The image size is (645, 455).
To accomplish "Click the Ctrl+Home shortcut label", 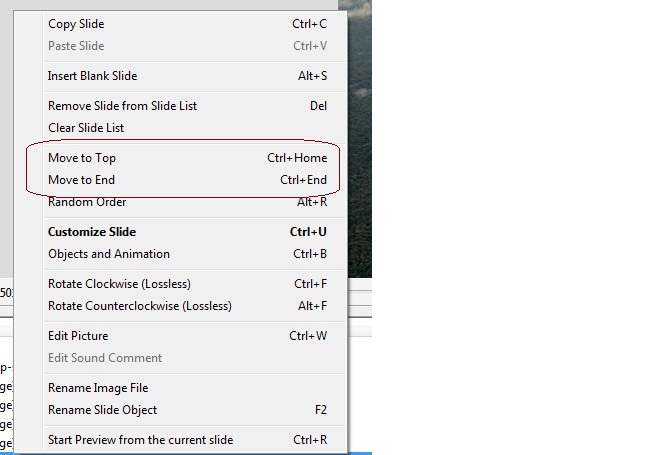I will 297,158.
